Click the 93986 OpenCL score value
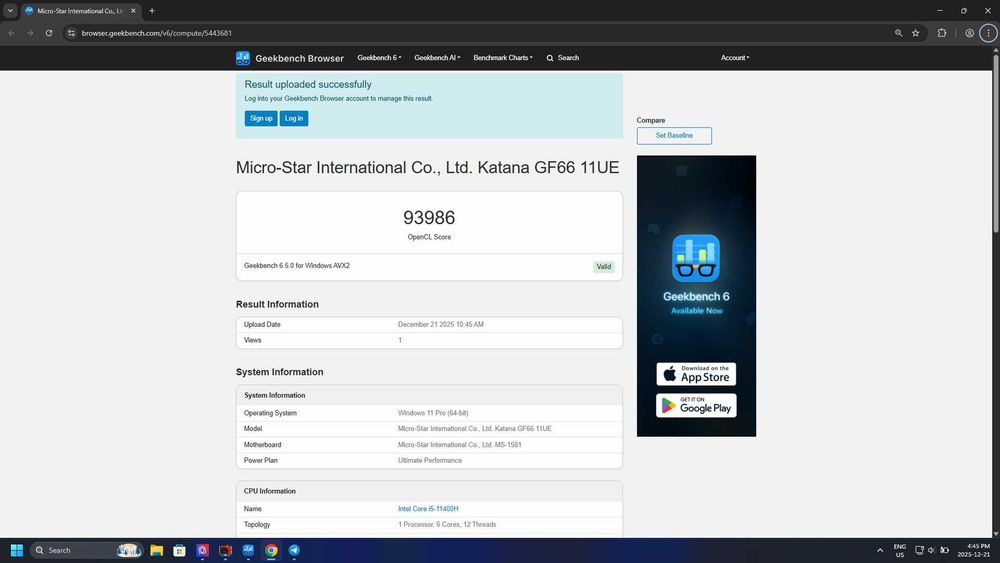The image size is (1000, 563). click(x=429, y=218)
